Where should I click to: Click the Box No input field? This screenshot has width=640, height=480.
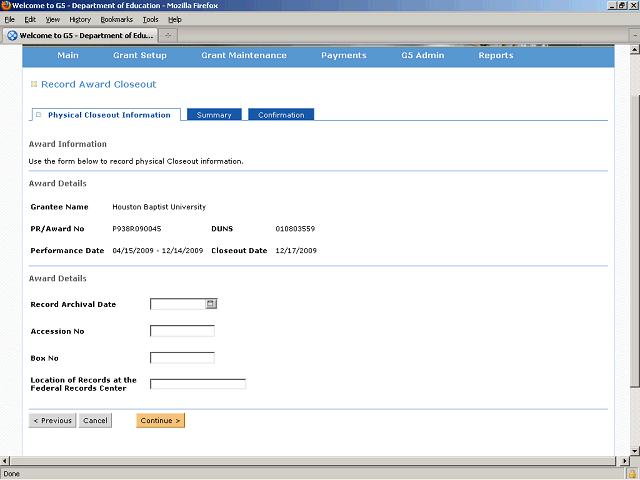click(182, 358)
